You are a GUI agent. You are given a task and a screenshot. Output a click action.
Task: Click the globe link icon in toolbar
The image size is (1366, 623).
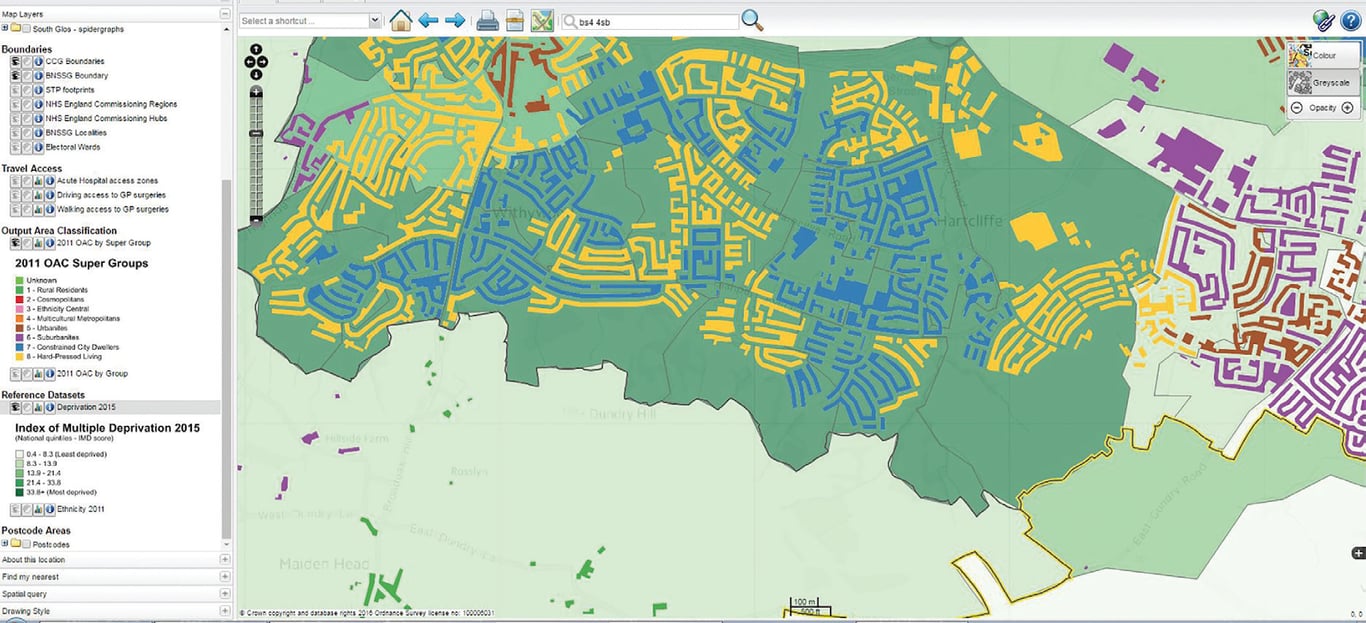1324,20
